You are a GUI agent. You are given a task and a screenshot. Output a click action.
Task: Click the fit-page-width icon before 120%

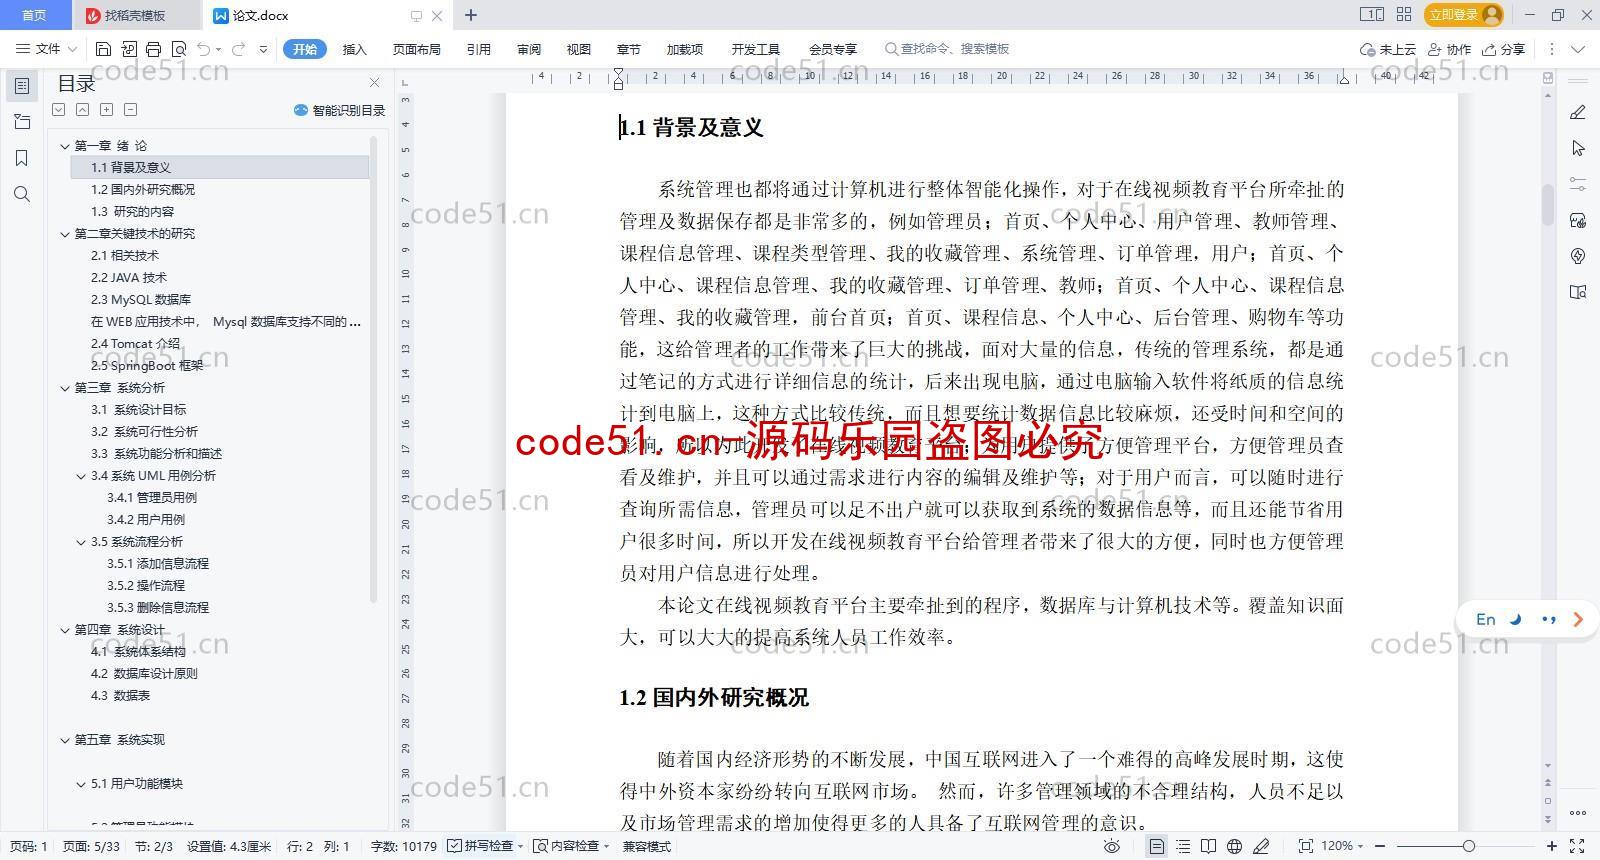click(1305, 846)
